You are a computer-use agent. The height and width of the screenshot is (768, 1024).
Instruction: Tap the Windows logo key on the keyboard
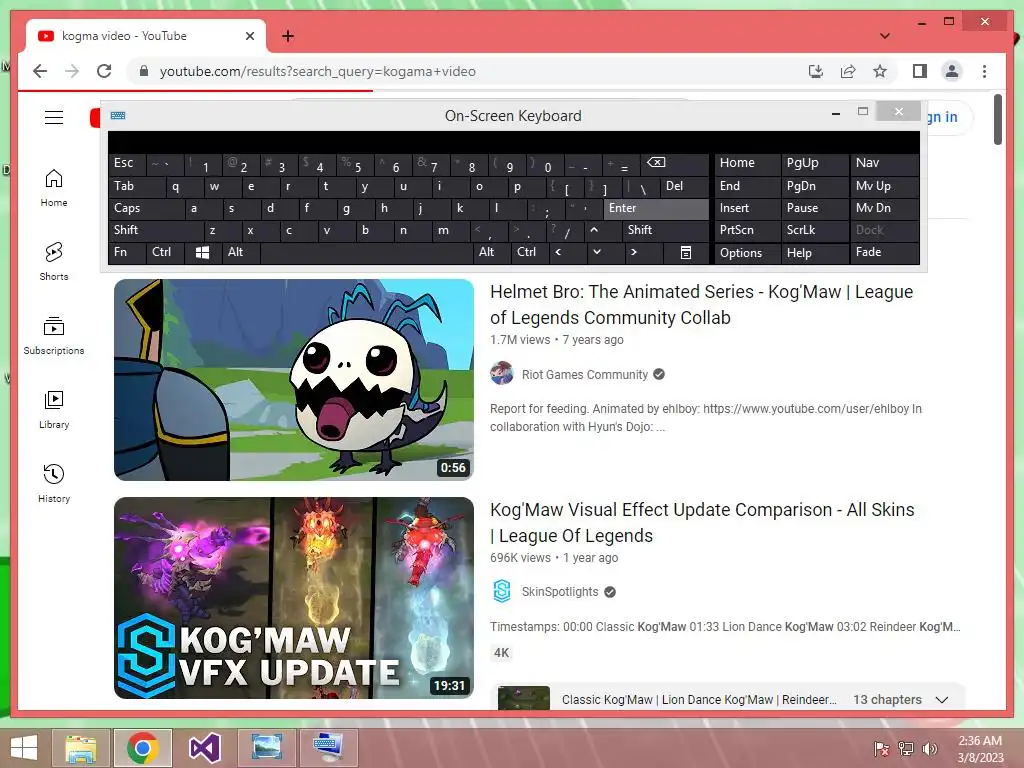pos(202,252)
